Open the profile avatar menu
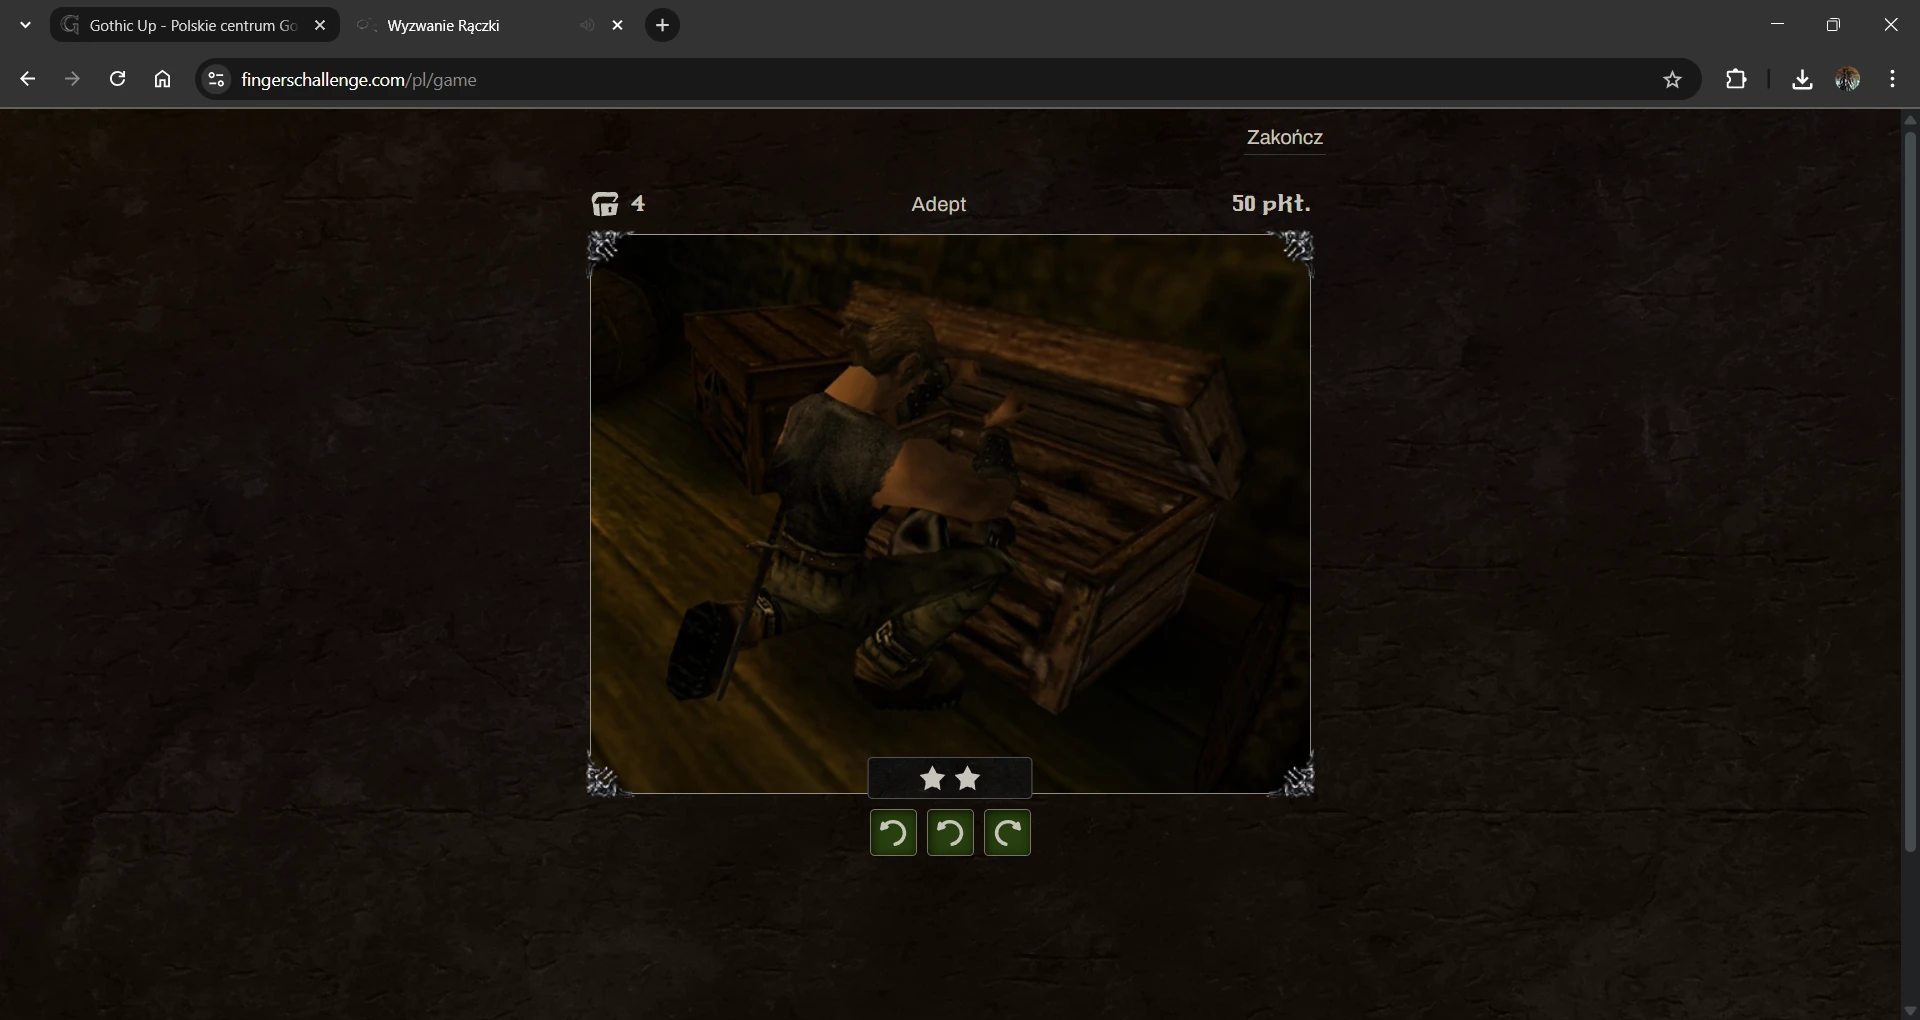Viewport: 1920px width, 1020px height. coord(1847,80)
